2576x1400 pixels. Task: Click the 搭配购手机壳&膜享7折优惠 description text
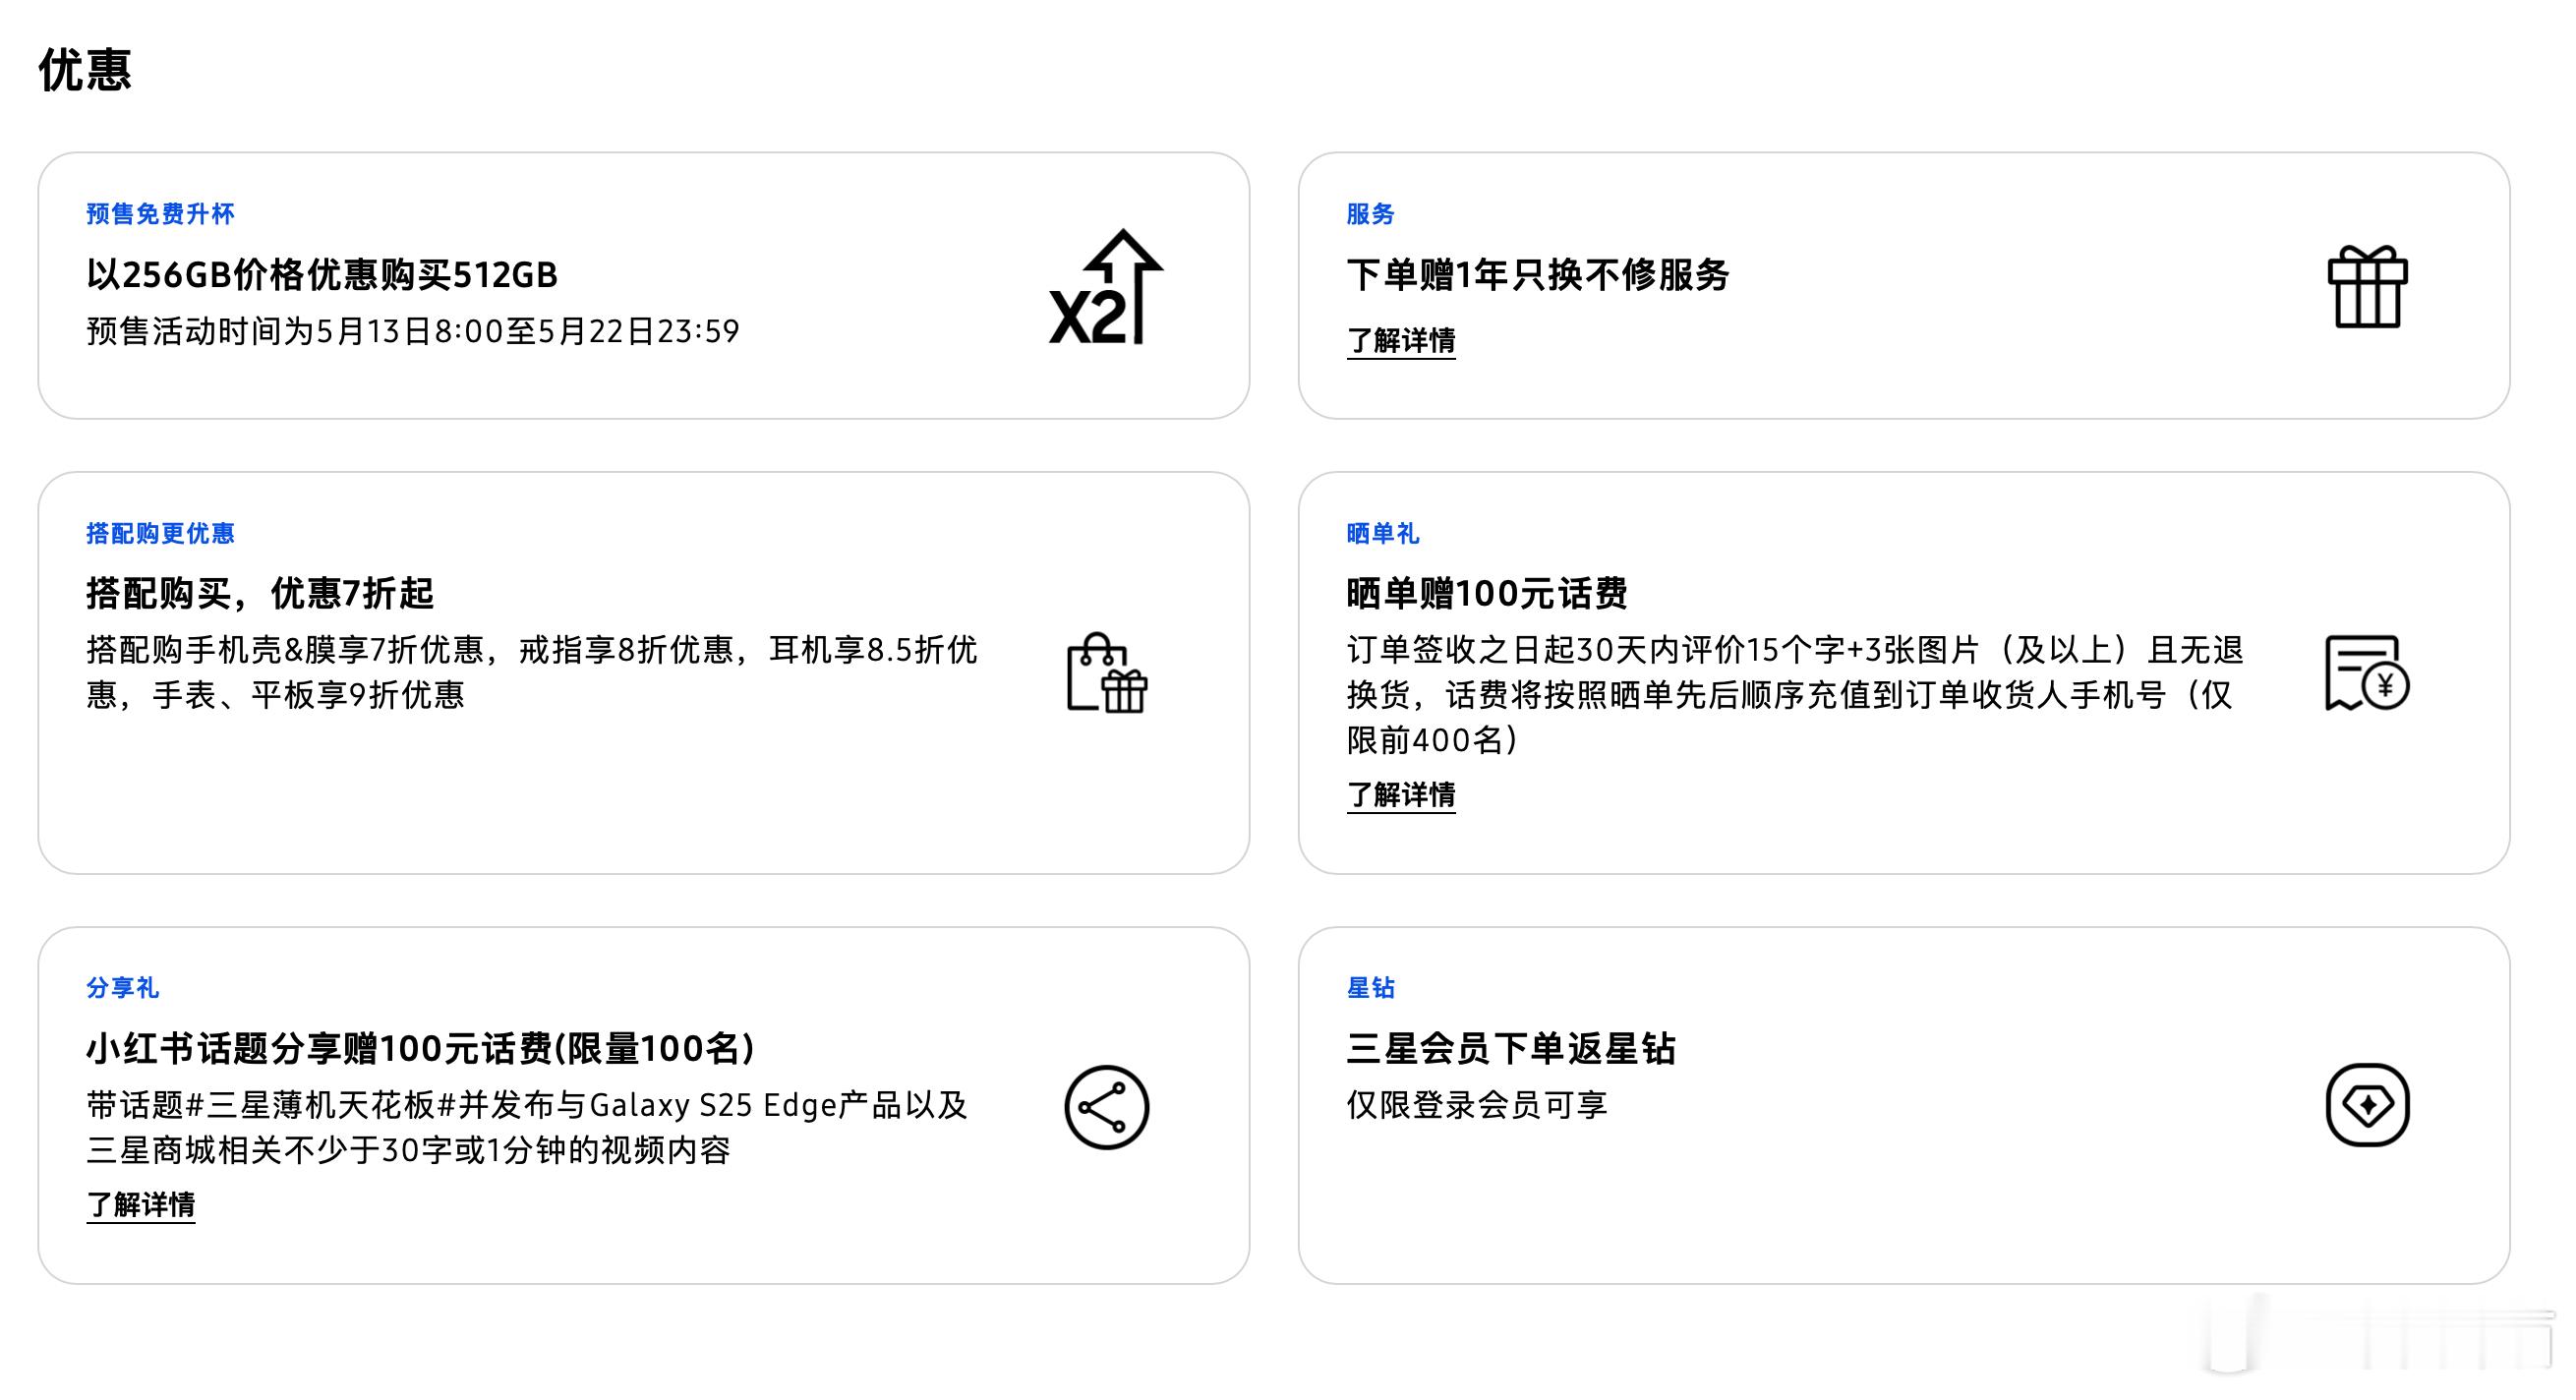click(x=532, y=672)
